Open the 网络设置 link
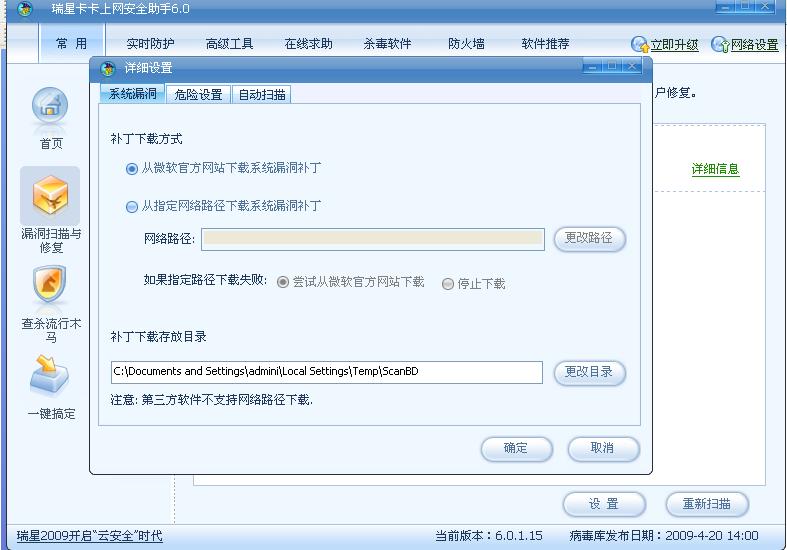Viewport: 787px width, 550px height. (754, 45)
